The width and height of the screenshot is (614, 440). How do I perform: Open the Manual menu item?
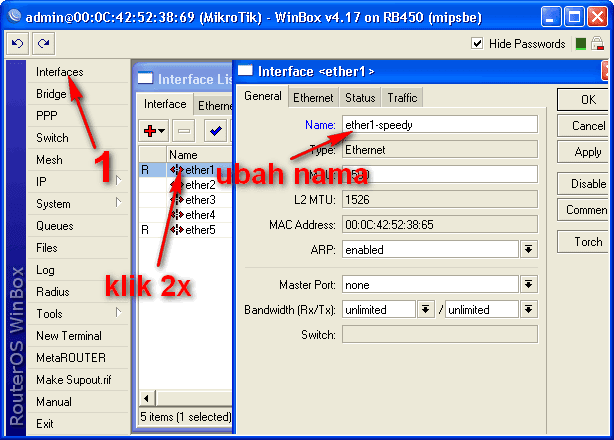tap(78, 402)
